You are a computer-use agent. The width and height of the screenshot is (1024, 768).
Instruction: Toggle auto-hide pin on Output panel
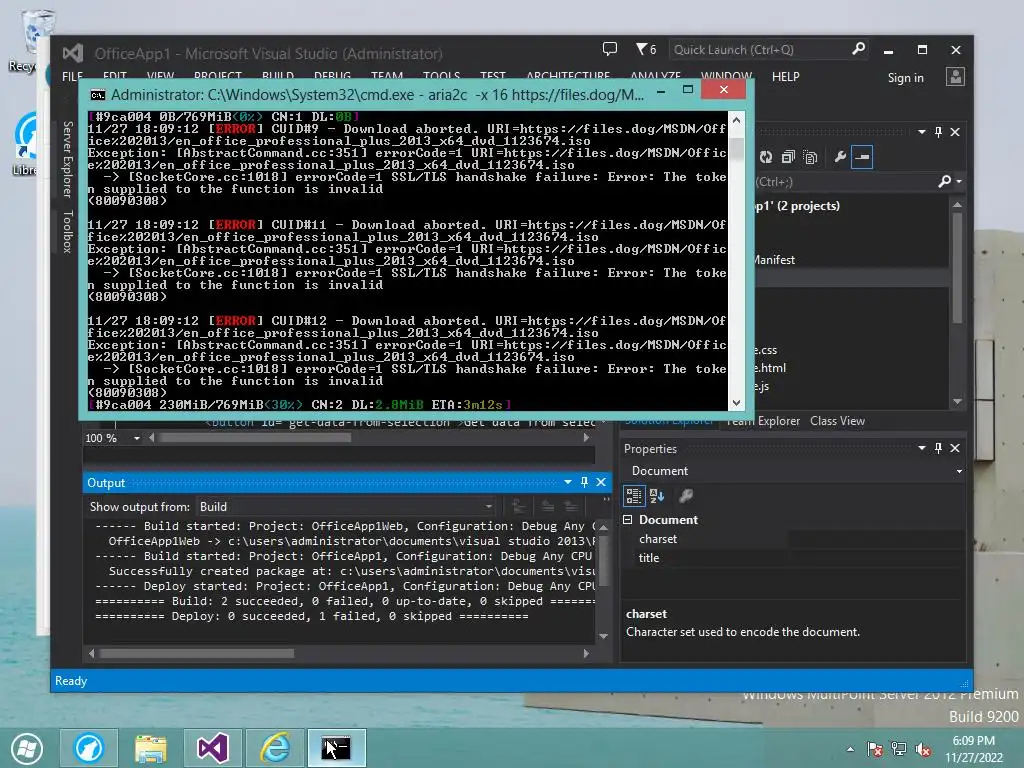584,482
